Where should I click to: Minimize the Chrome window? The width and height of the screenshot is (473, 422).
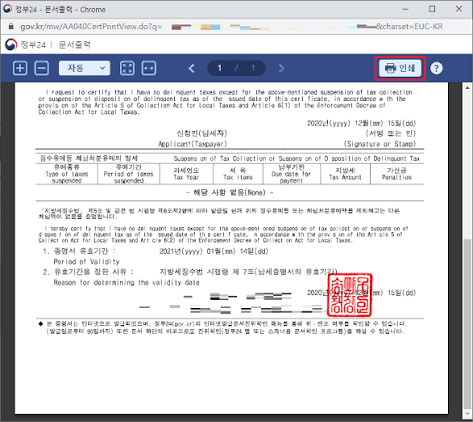coord(405,9)
